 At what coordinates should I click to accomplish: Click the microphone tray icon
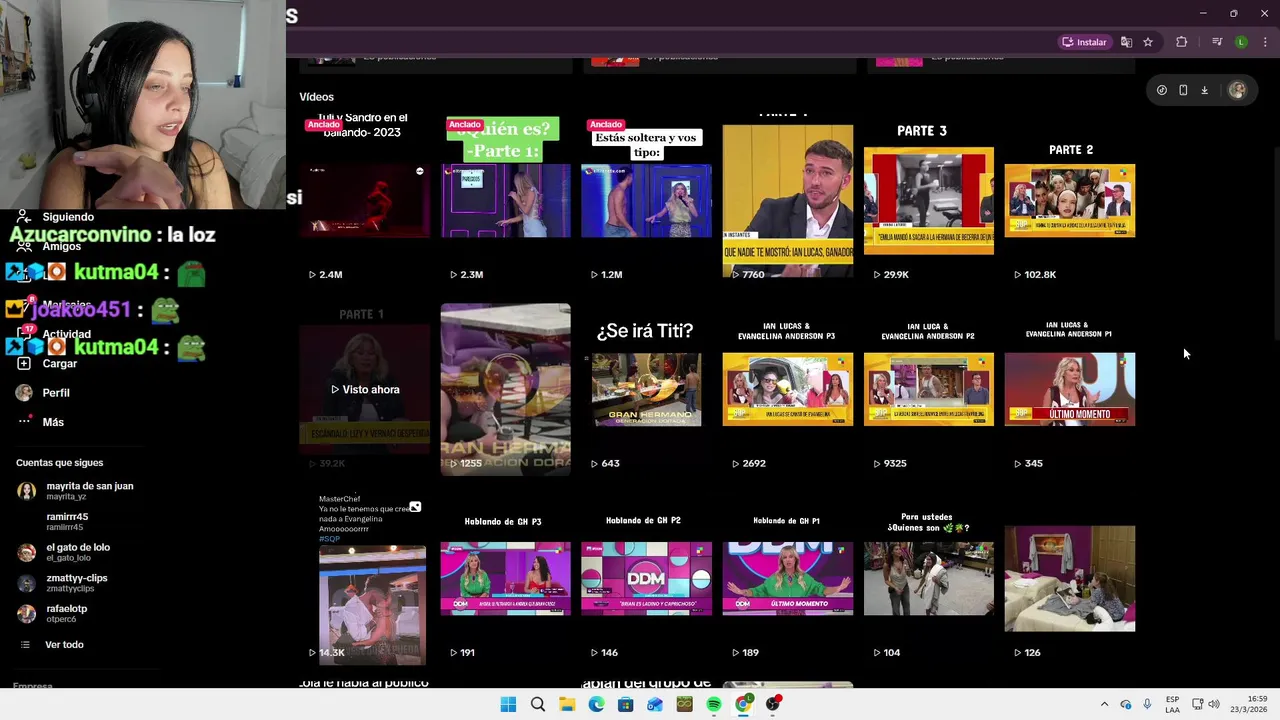[1147, 704]
